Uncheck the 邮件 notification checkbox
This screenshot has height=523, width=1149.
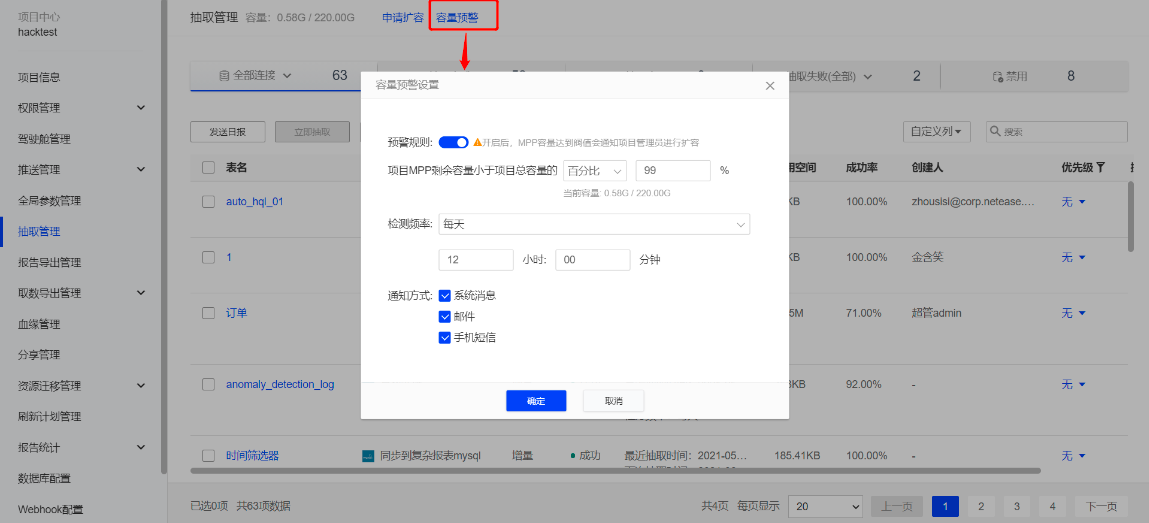pyautogui.click(x=445, y=316)
